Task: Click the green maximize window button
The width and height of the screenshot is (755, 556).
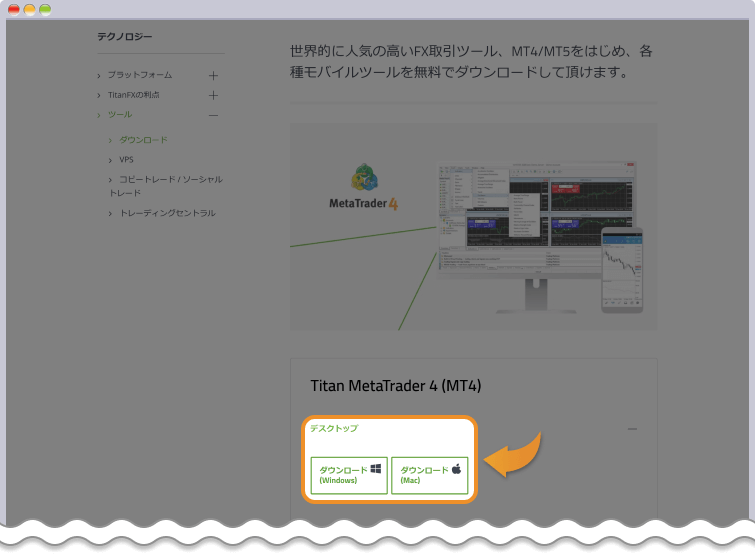Action: (x=45, y=10)
